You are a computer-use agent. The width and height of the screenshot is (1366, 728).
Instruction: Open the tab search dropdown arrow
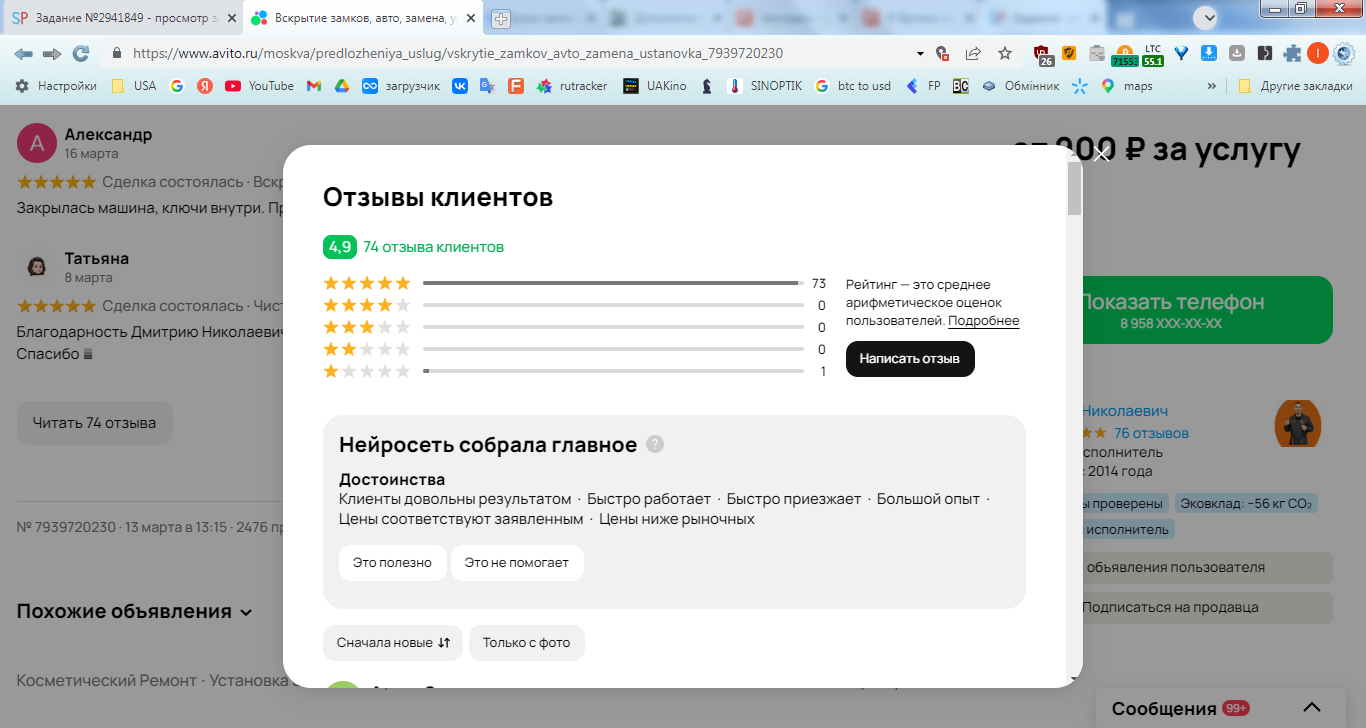1210,18
